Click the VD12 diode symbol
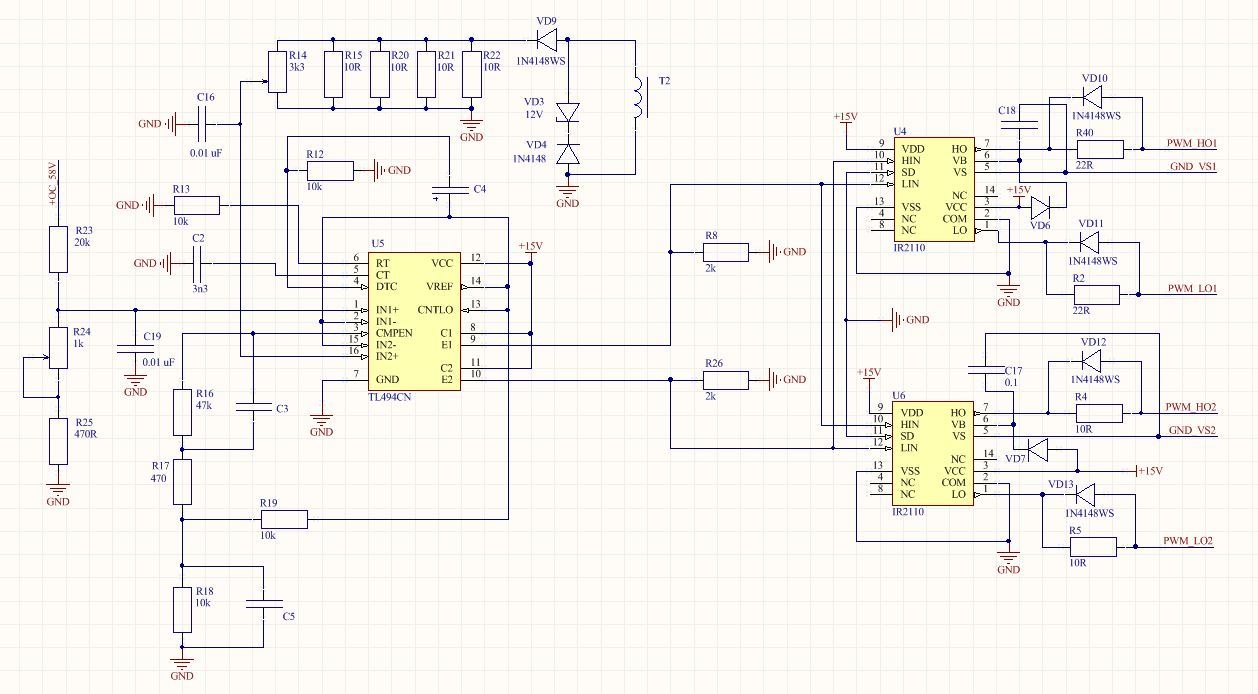The height and width of the screenshot is (694, 1258). click(x=1090, y=361)
